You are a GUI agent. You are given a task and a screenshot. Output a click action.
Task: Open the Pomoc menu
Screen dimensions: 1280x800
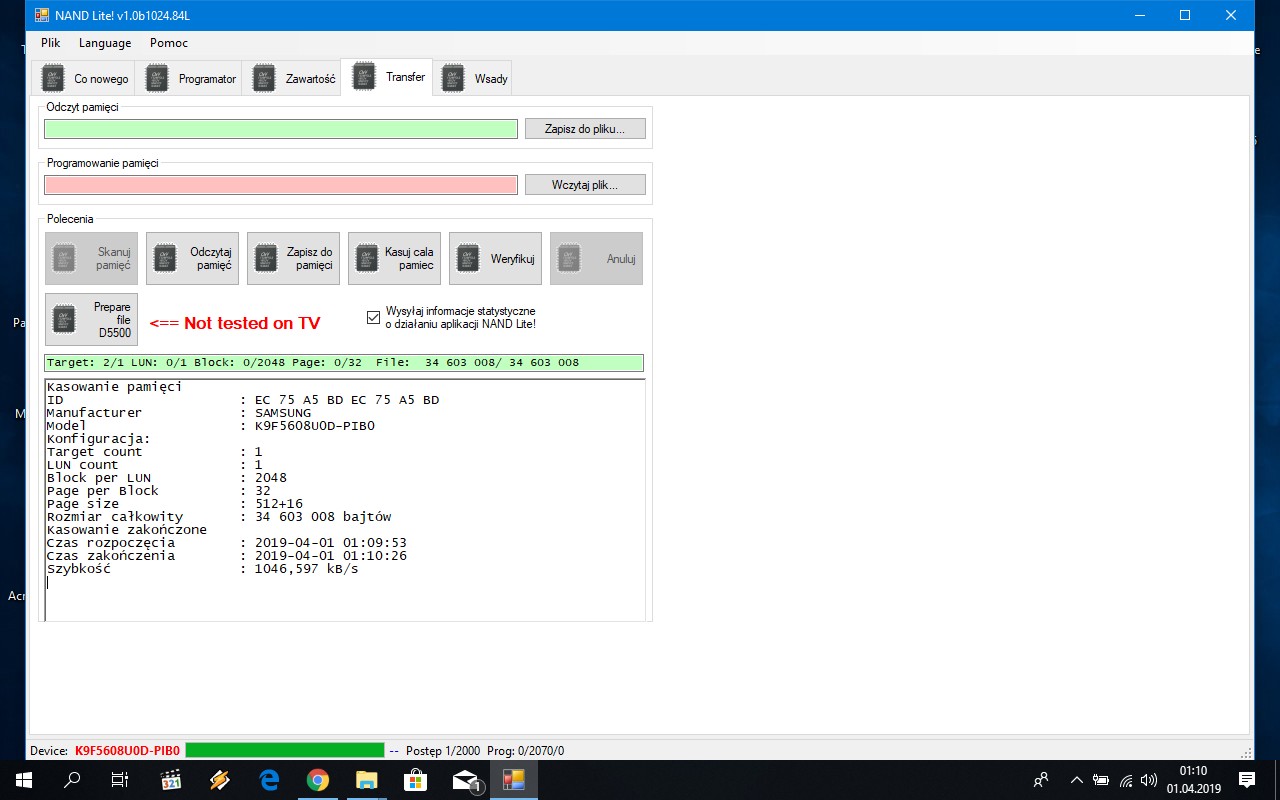(169, 43)
